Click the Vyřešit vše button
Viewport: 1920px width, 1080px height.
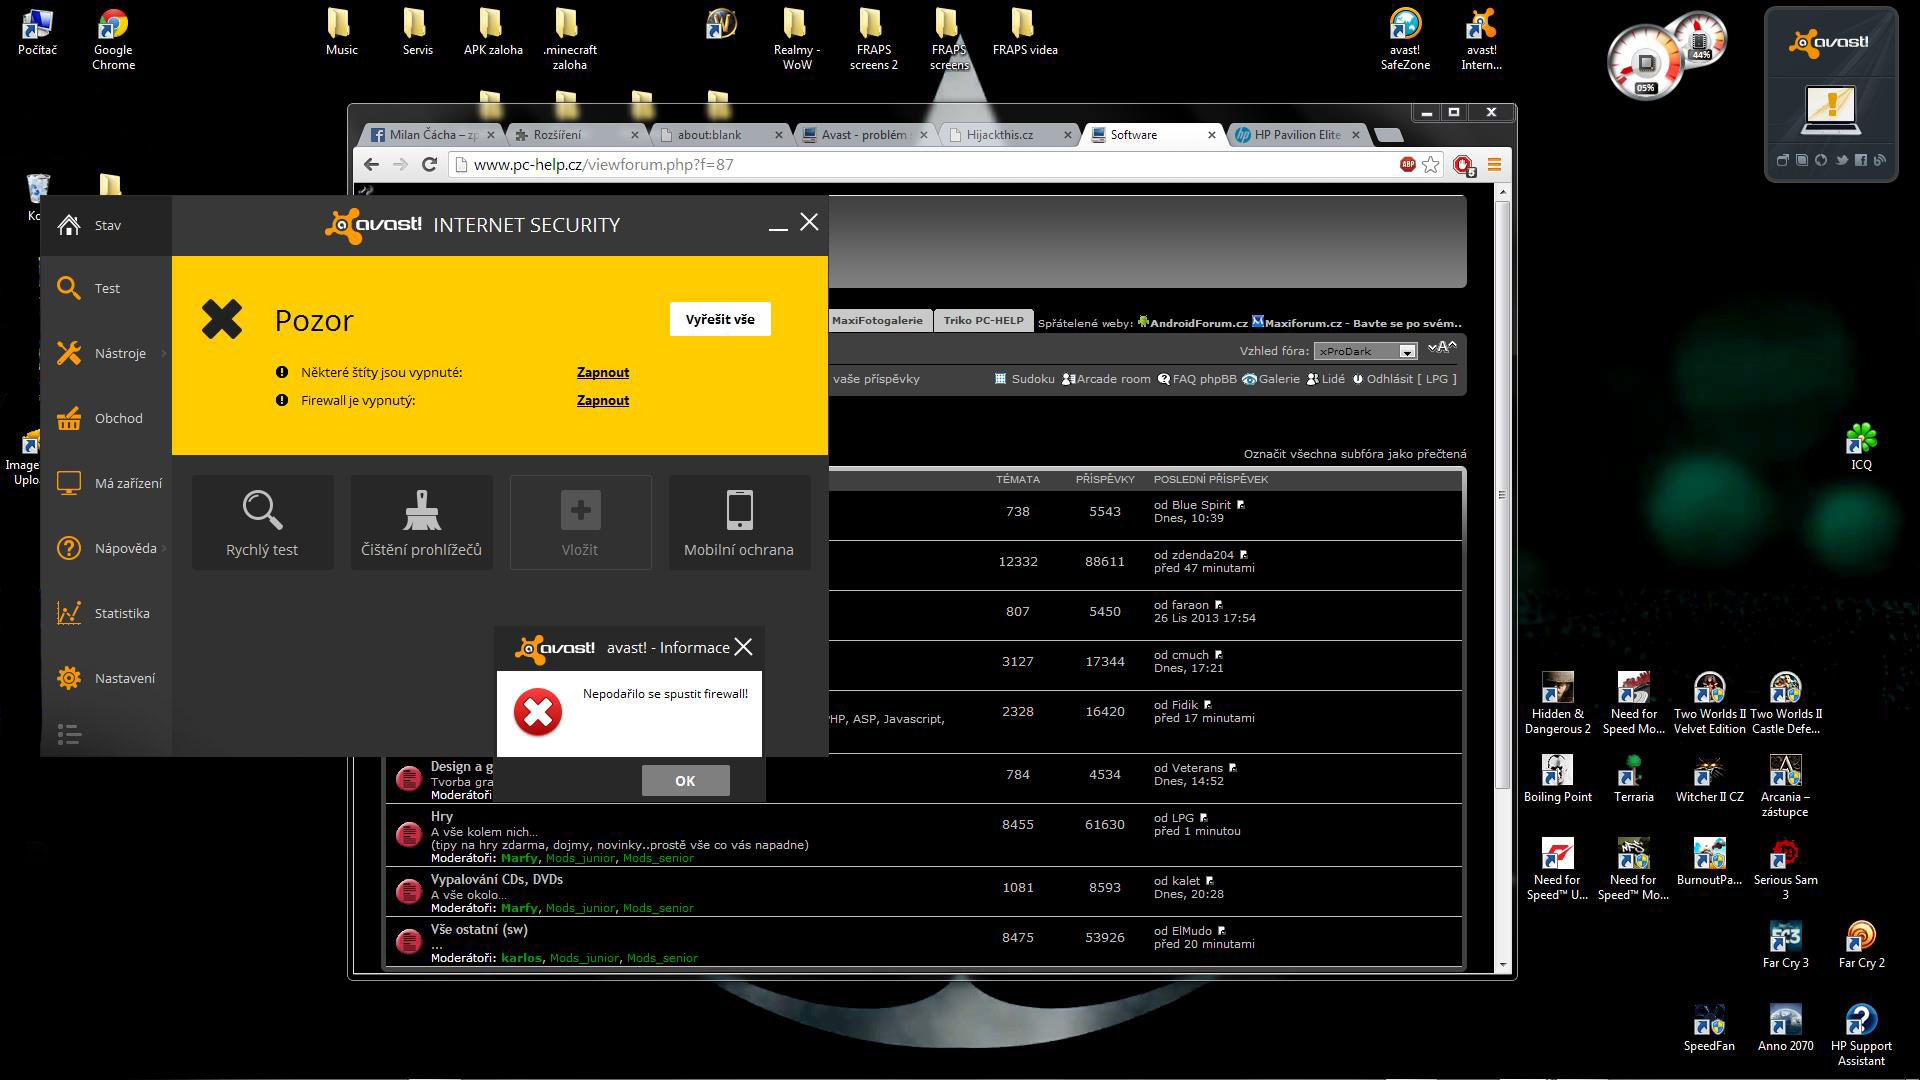pos(720,319)
